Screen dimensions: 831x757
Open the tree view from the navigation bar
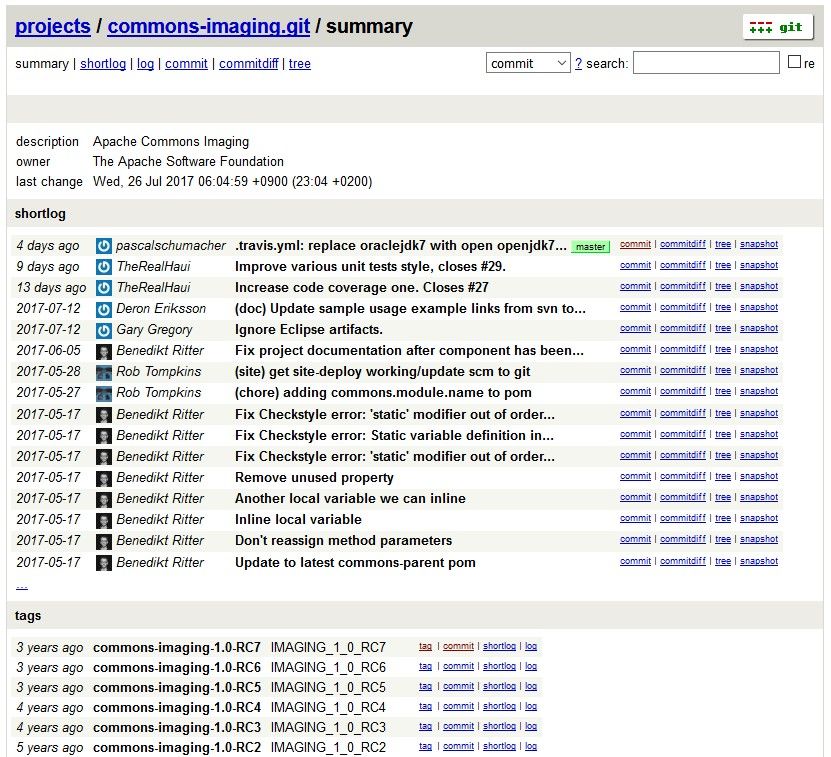(x=299, y=62)
